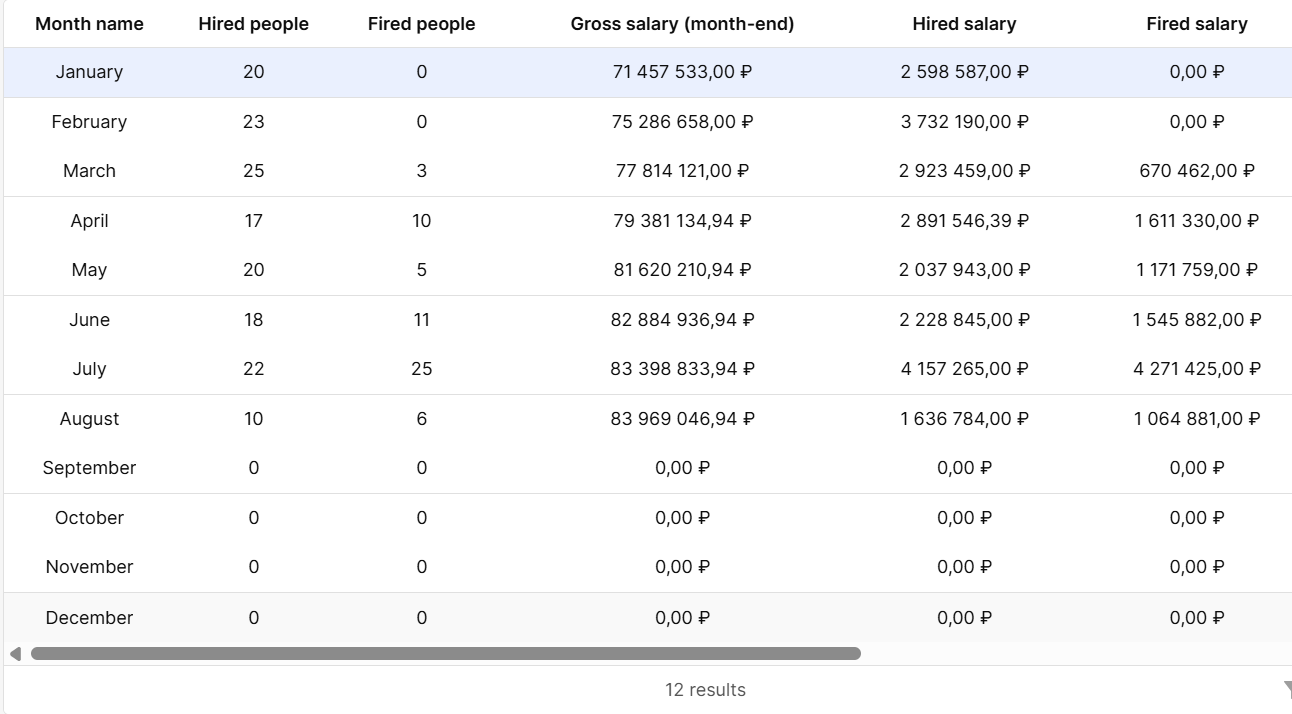Click the Gross salary (month-end) header

(682, 24)
